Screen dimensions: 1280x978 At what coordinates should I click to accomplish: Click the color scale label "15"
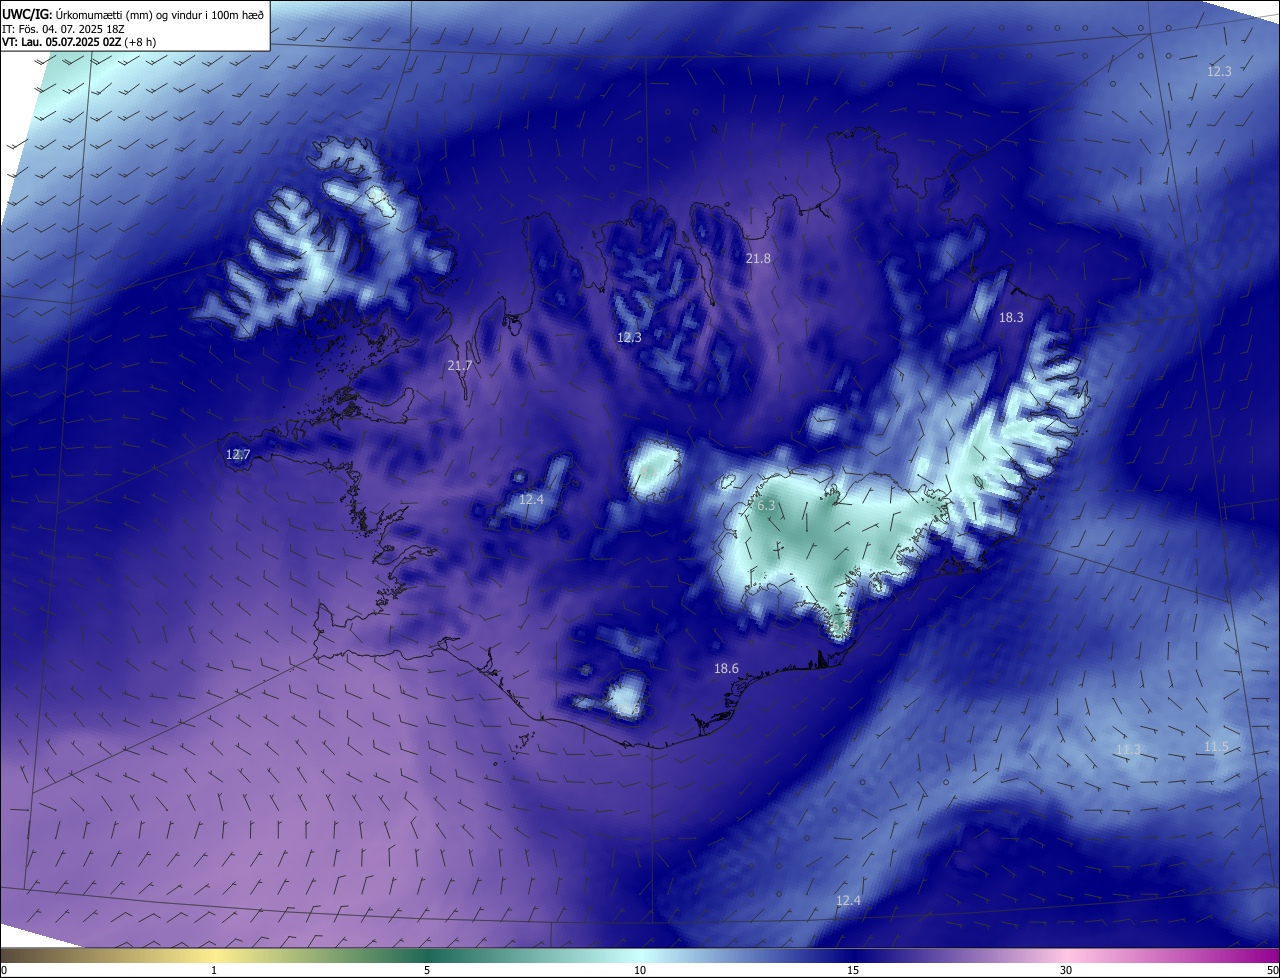pyautogui.click(x=853, y=970)
